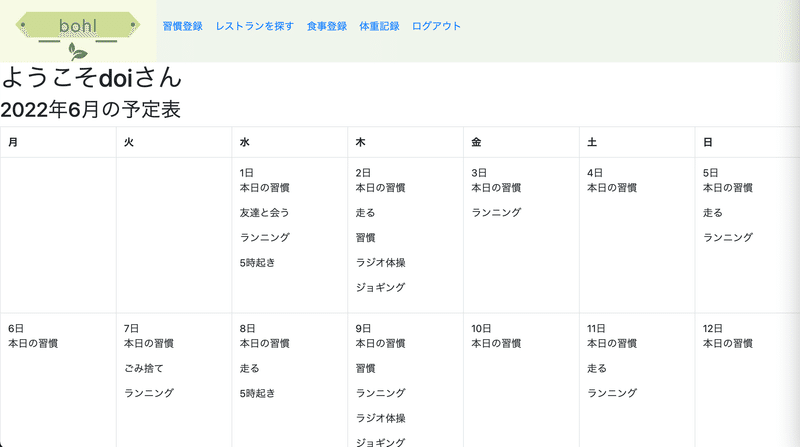The width and height of the screenshot is (800, 447).
Task: Click 5時起き in the 8日 cell
Action: [257, 393]
